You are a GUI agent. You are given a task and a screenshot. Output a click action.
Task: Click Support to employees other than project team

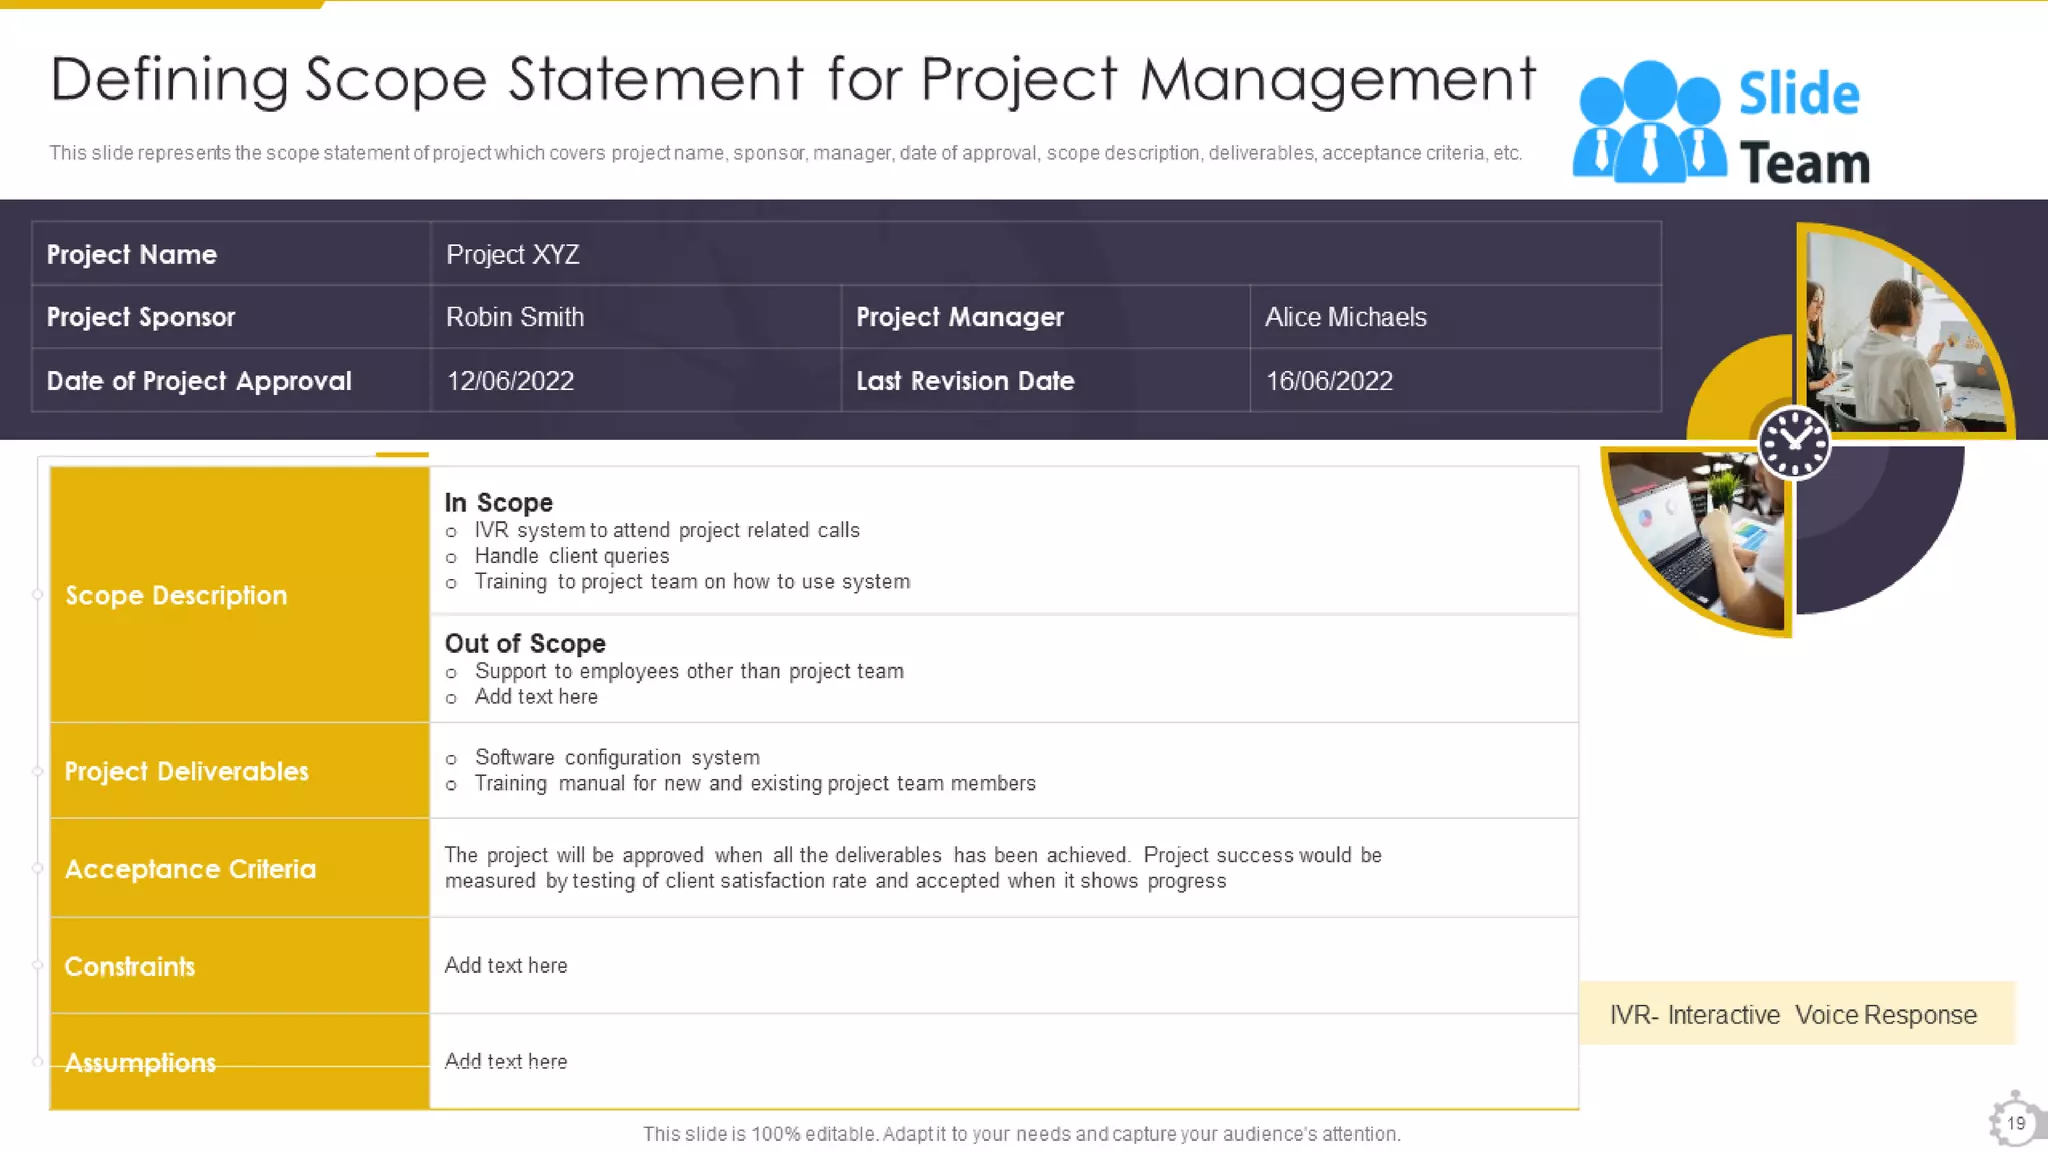tap(689, 671)
